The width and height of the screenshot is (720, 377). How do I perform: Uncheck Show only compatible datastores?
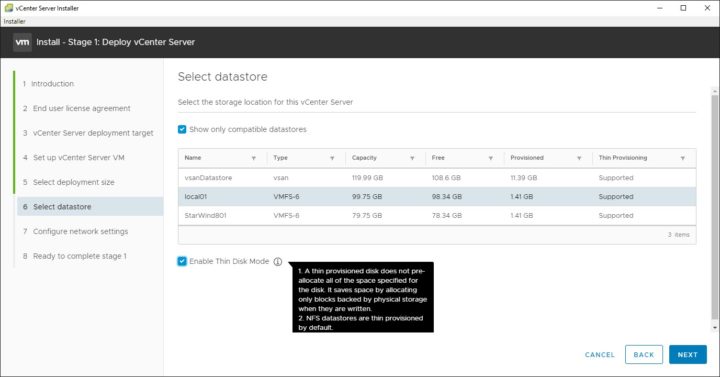click(x=182, y=129)
